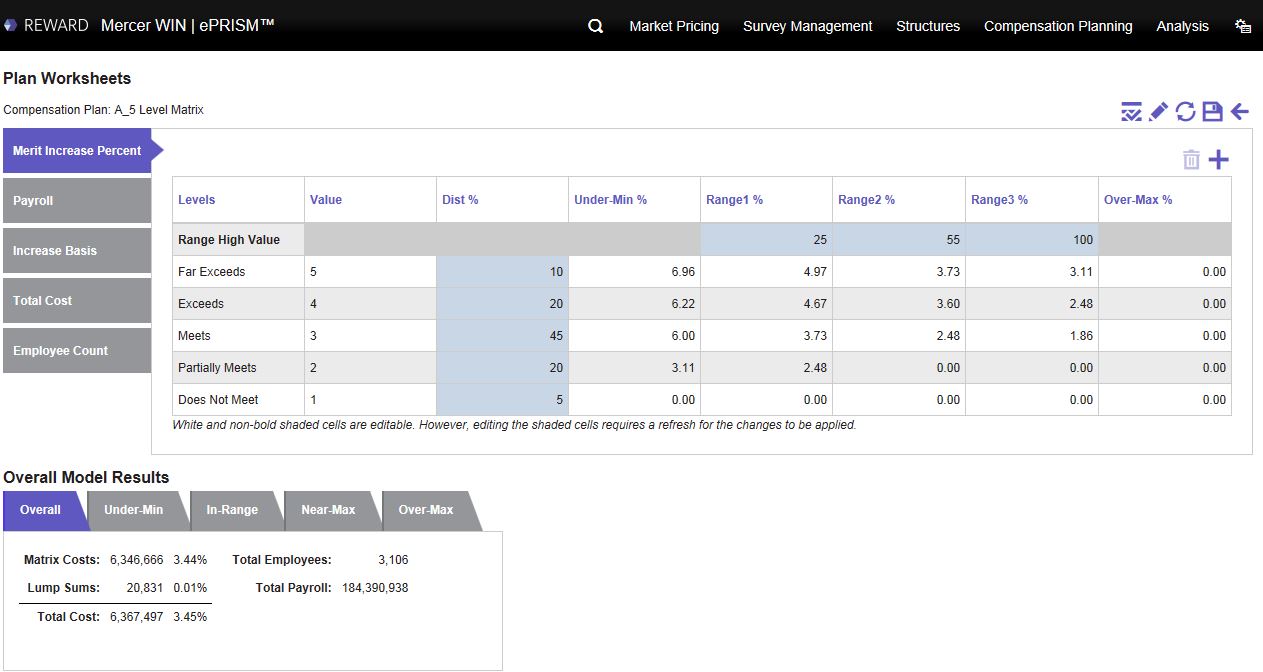Save the worksheet using the floppy disk icon

pos(1212,111)
